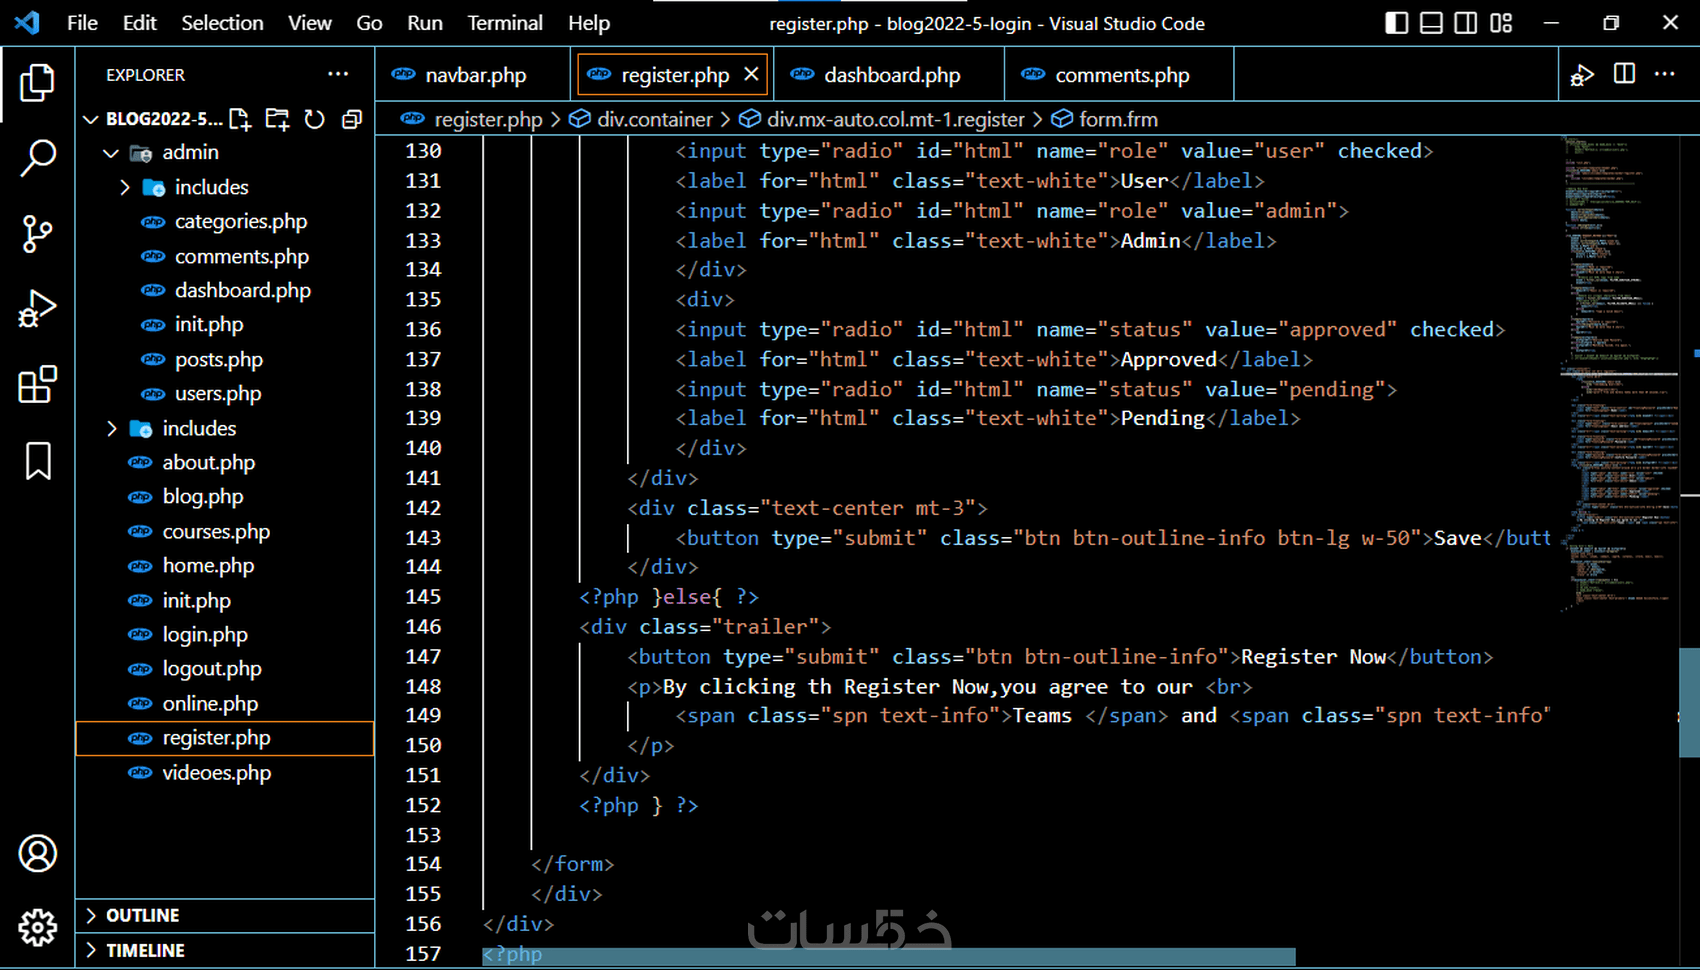Click the horizontal scrollbar in editor

tap(889, 957)
